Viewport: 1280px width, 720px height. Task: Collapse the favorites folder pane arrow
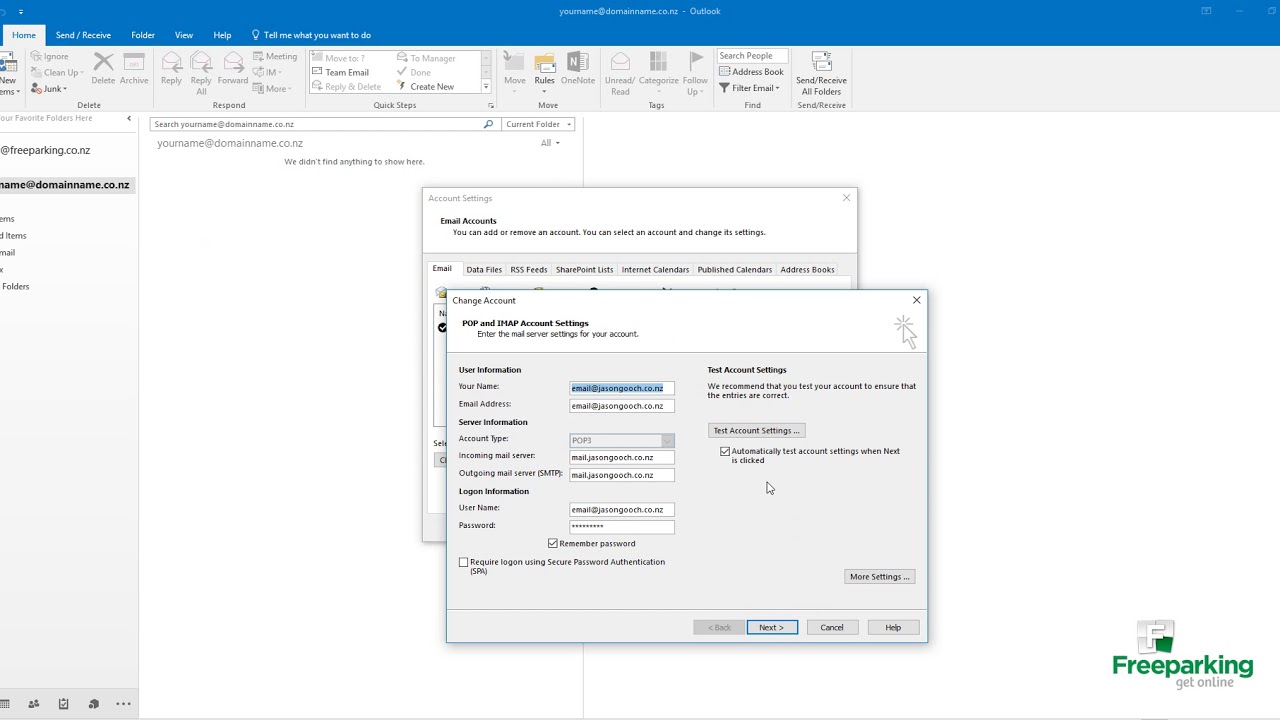(x=129, y=118)
